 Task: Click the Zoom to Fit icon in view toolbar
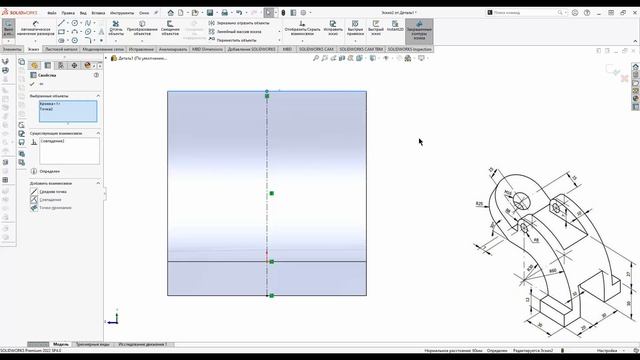pos(316,58)
